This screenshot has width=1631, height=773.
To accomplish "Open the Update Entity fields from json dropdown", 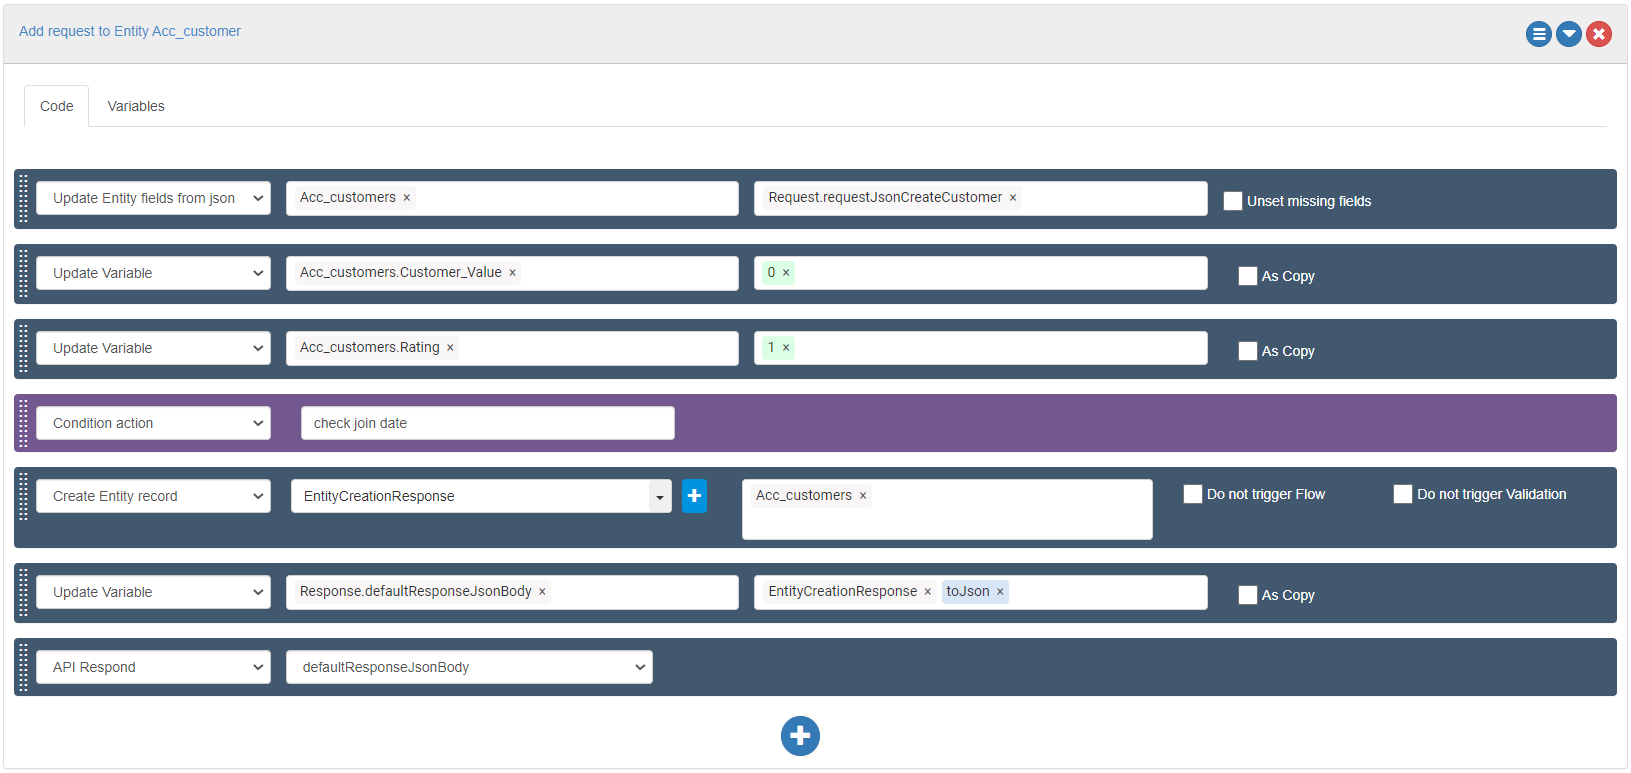I will click(x=153, y=198).
